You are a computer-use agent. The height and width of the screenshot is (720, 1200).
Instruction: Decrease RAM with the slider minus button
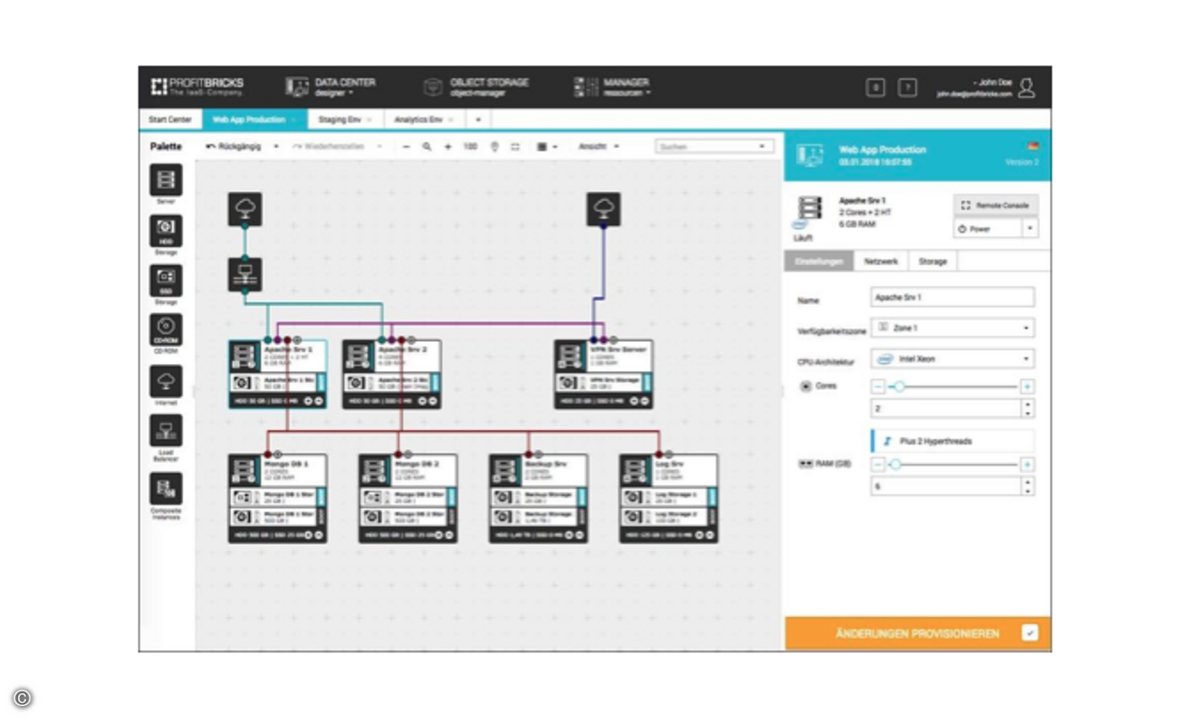click(x=879, y=465)
